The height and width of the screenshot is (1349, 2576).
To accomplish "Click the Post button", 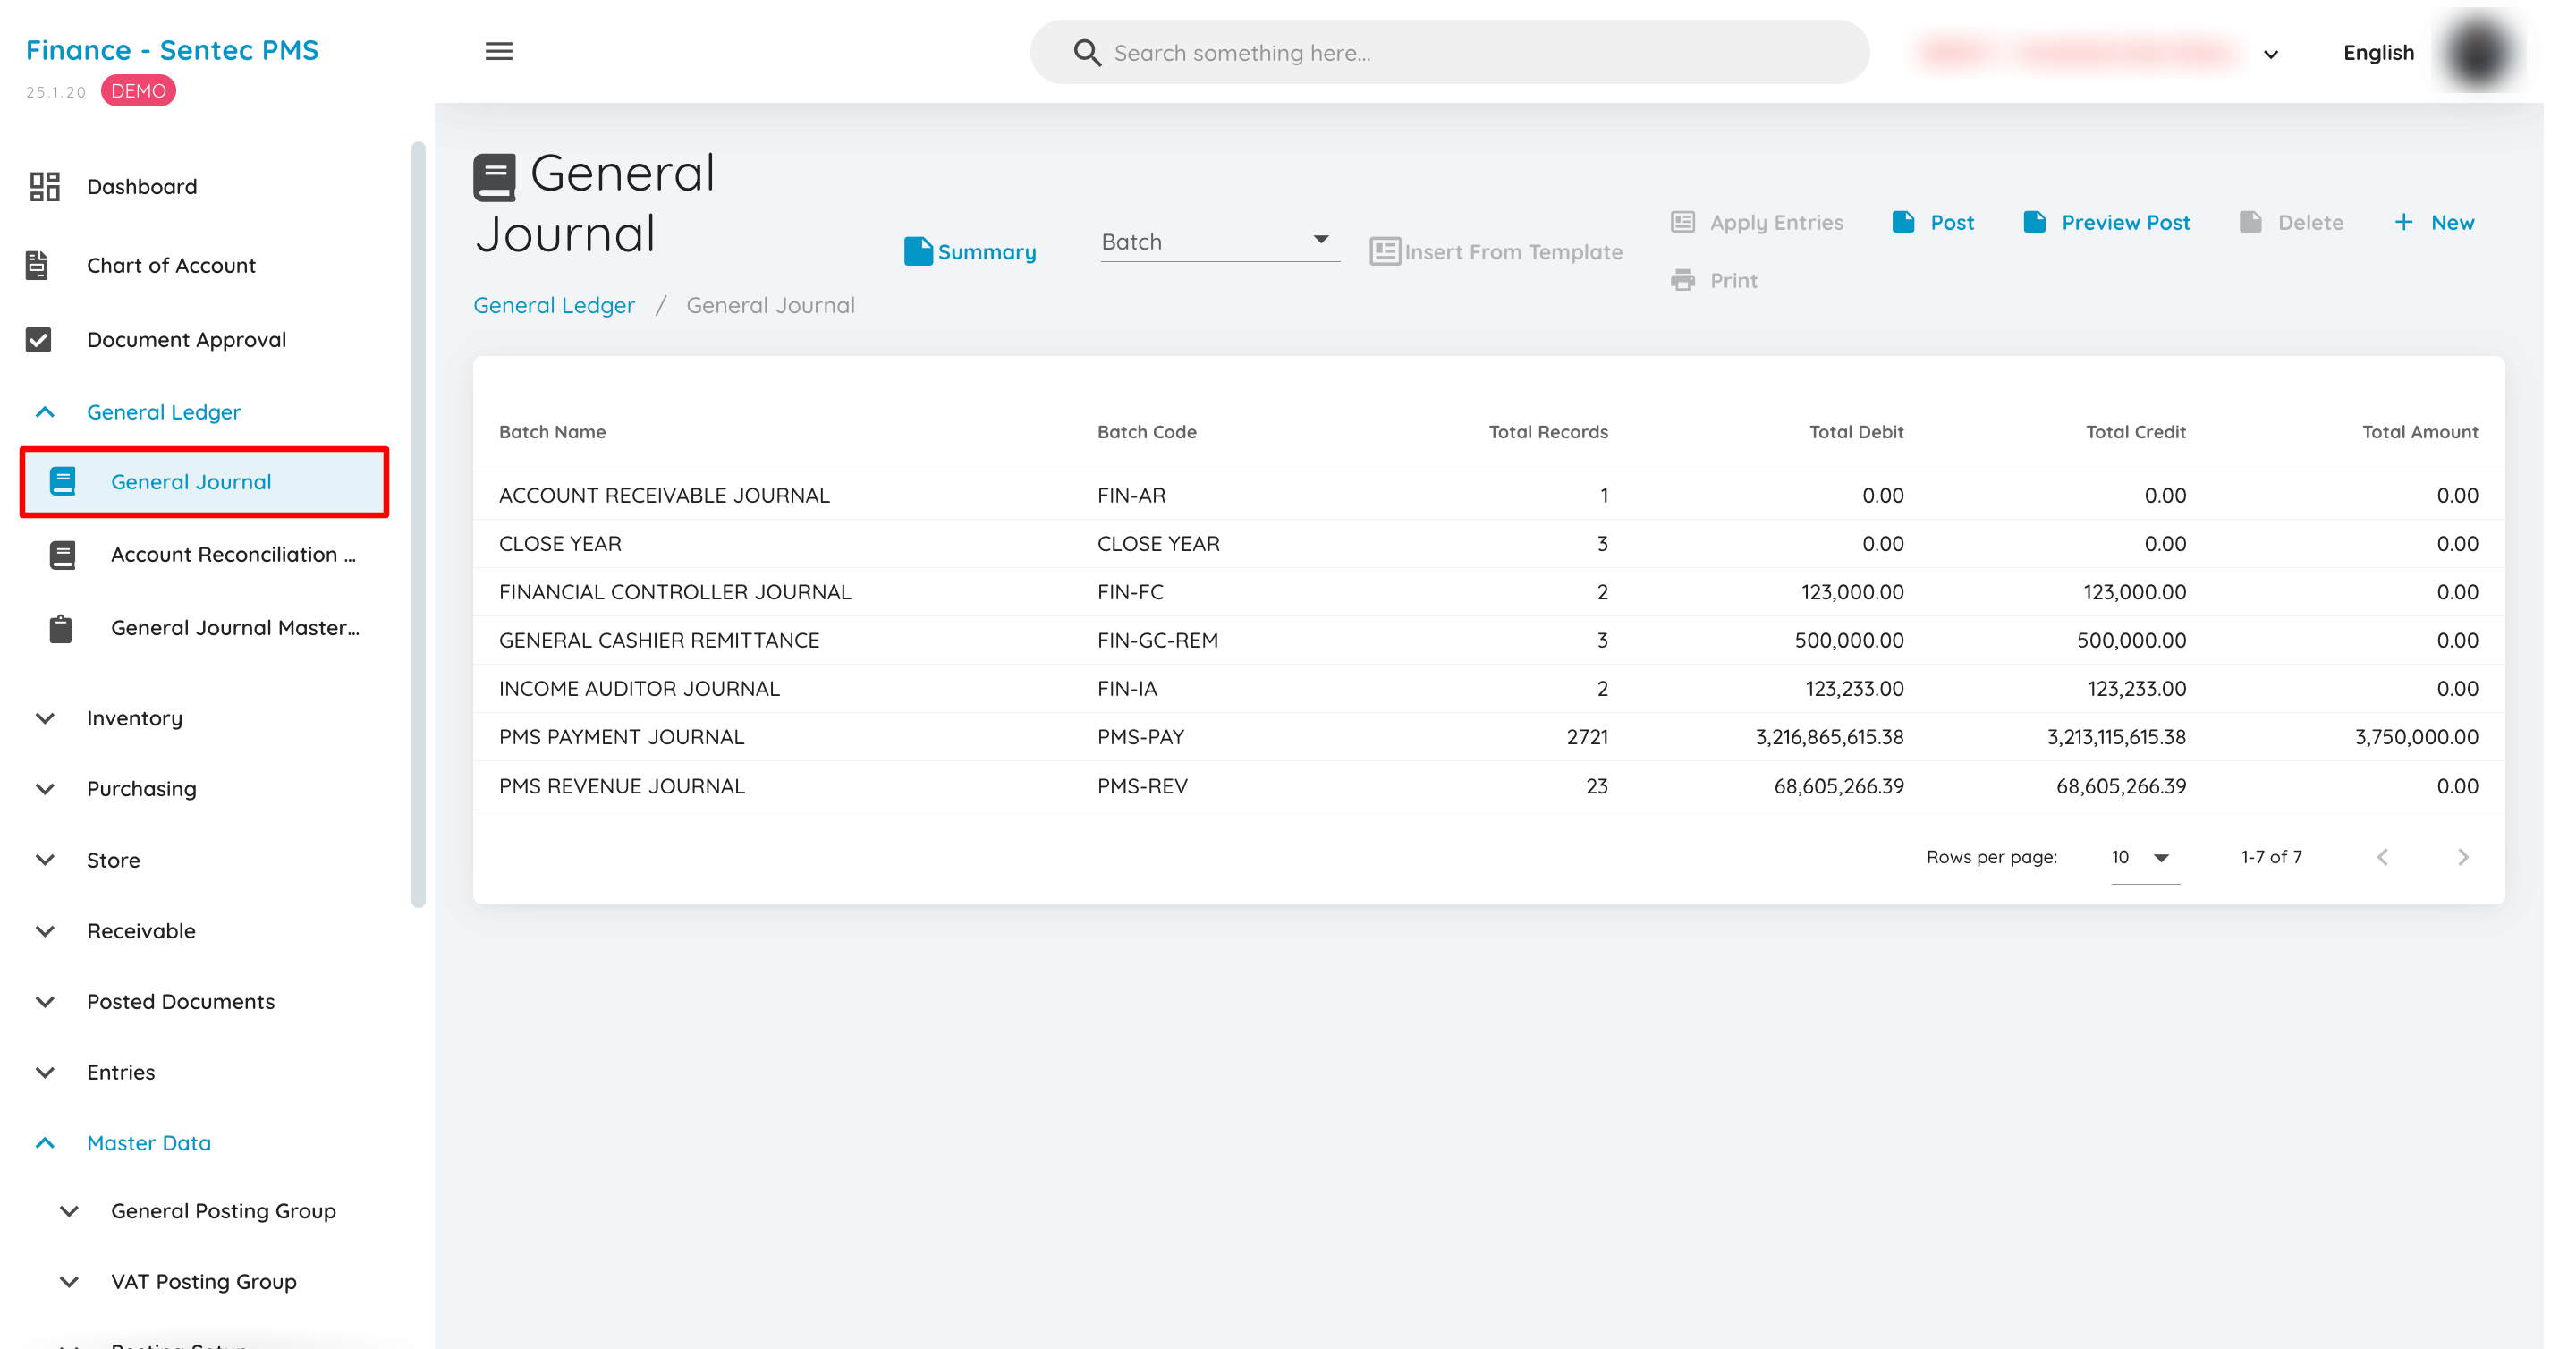I will coord(1933,222).
